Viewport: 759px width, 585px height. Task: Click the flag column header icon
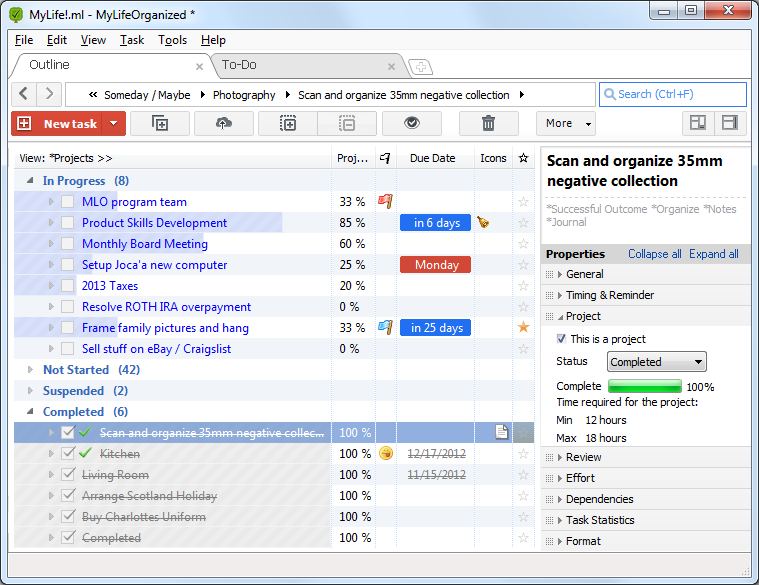(x=385, y=158)
